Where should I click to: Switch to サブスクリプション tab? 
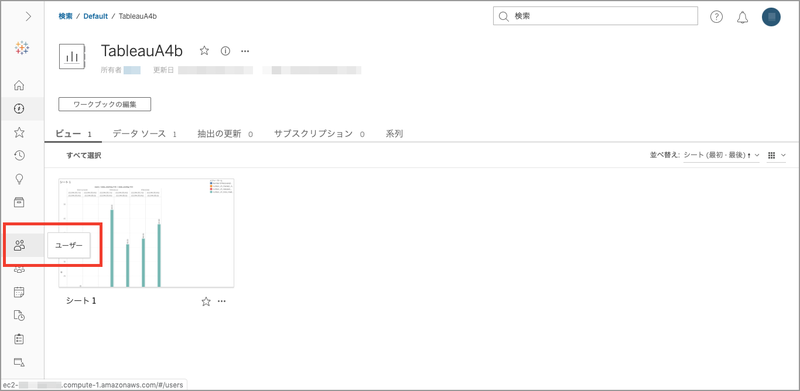pos(319,134)
